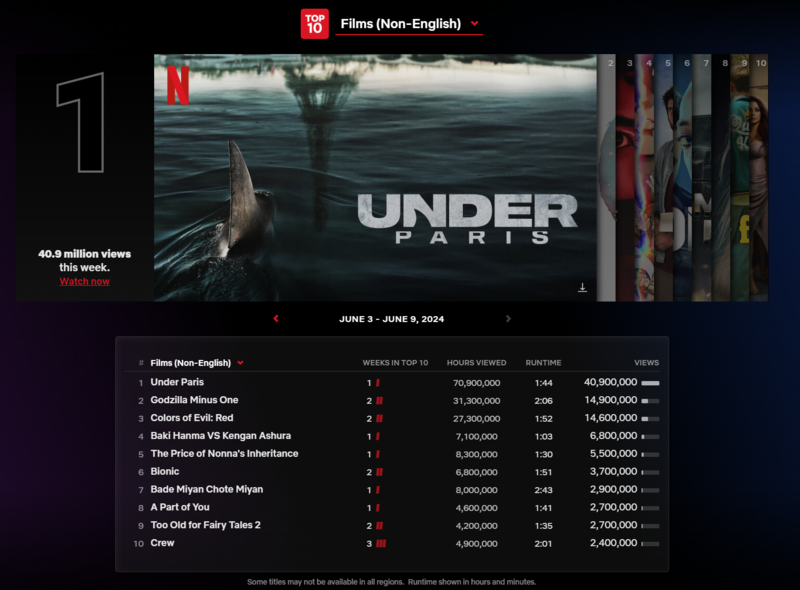
Task: Click weeks tally marks for Godzilla Minus One
Action: pyautogui.click(x=379, y=401)
